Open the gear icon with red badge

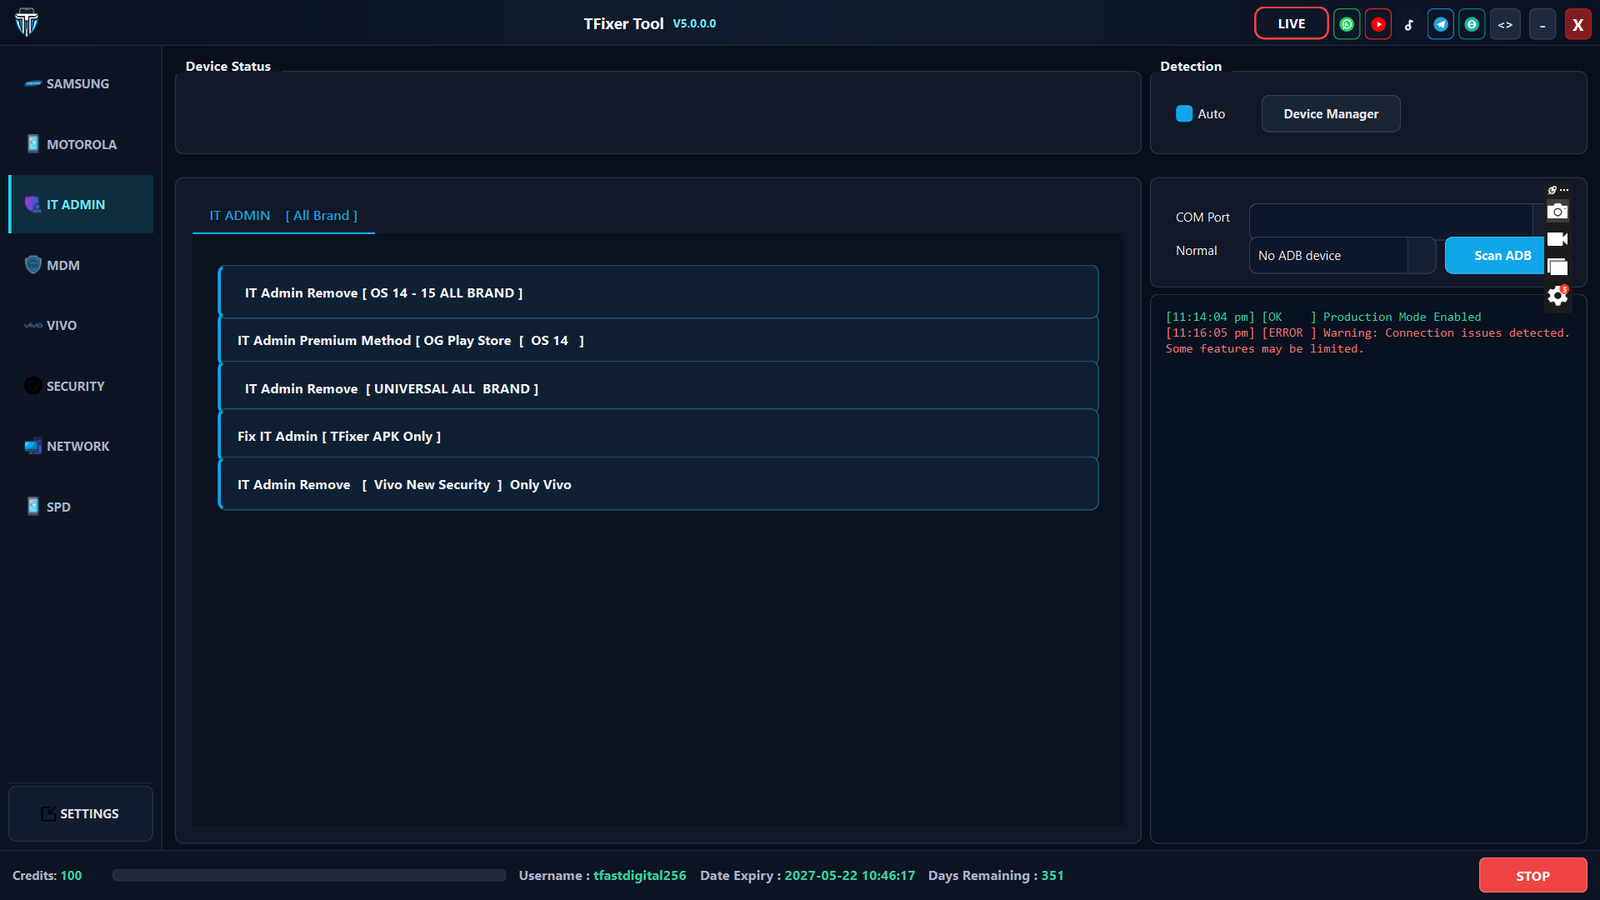(1558, 295)
